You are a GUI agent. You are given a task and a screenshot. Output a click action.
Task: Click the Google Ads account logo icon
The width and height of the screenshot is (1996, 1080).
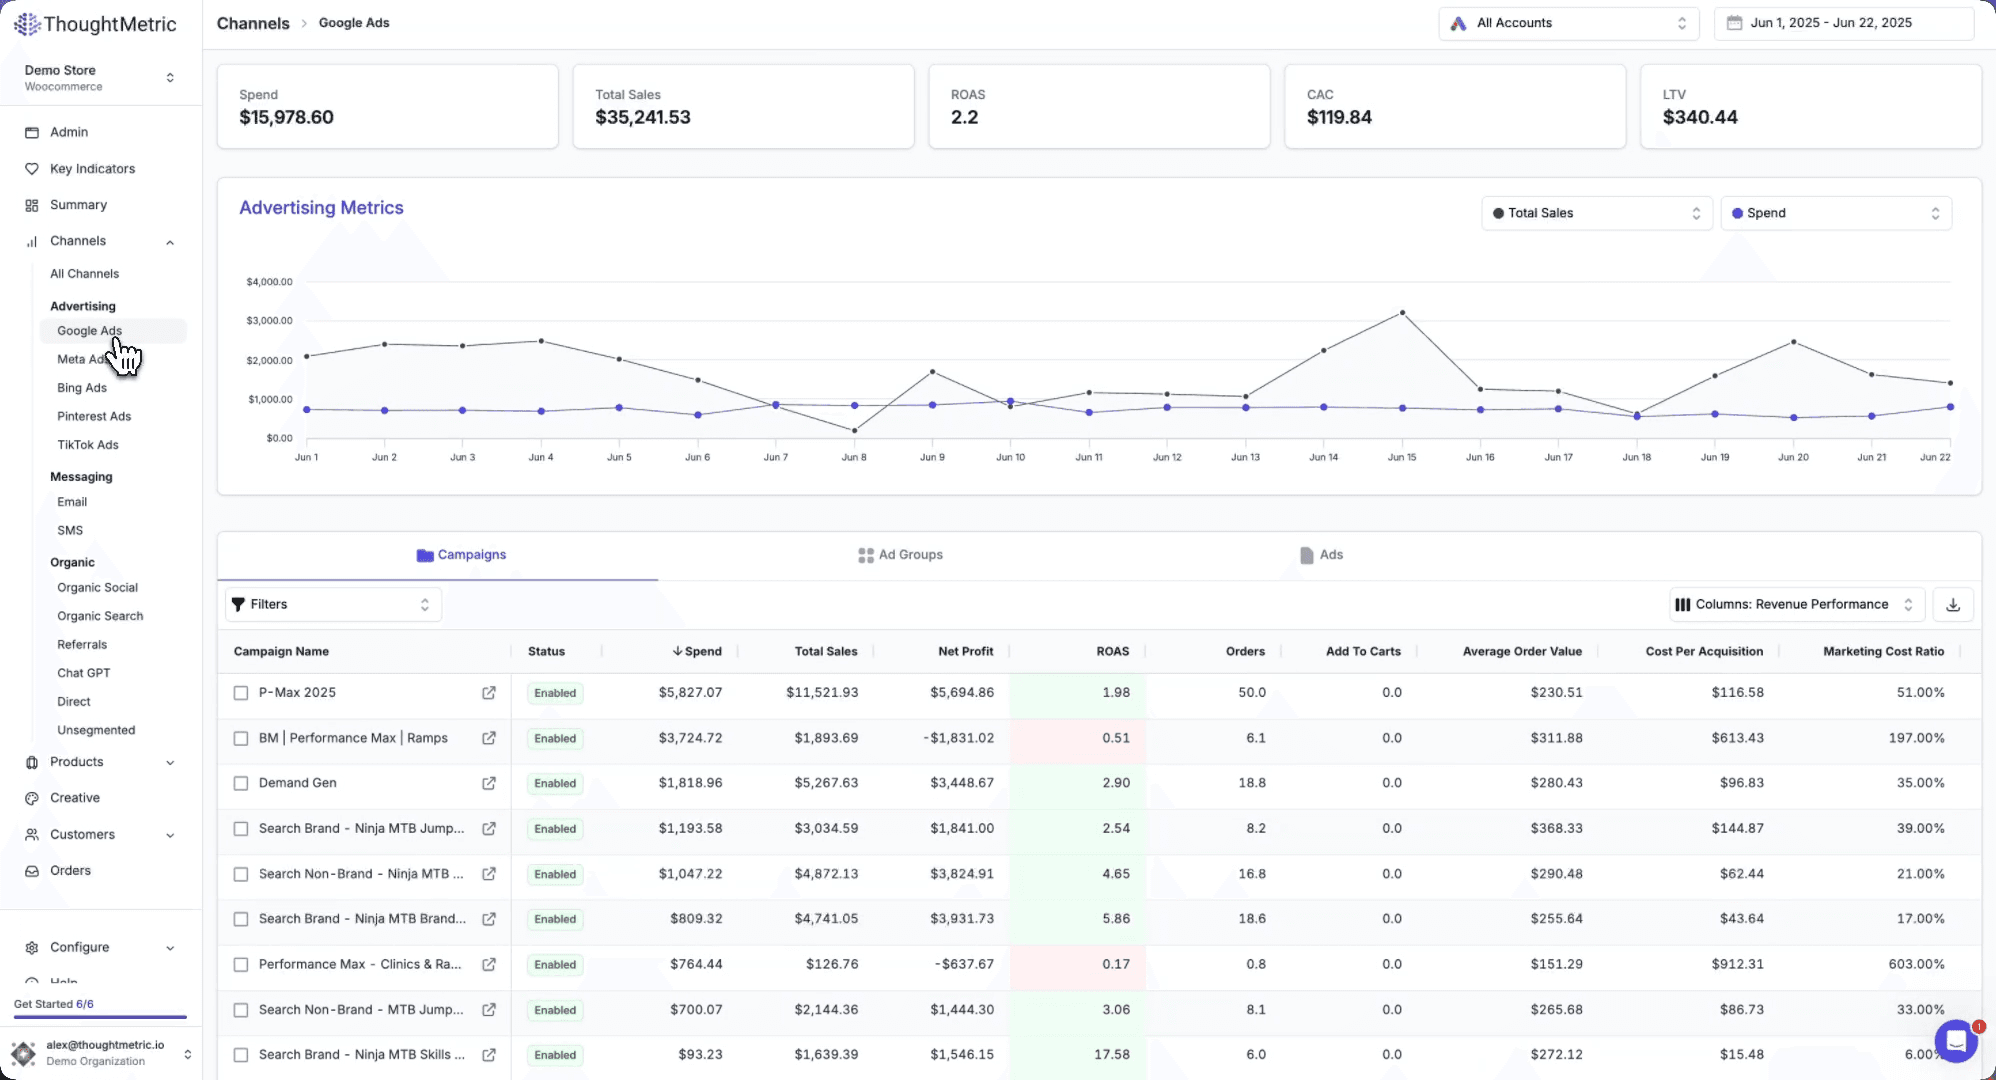tap(1459, 23)
